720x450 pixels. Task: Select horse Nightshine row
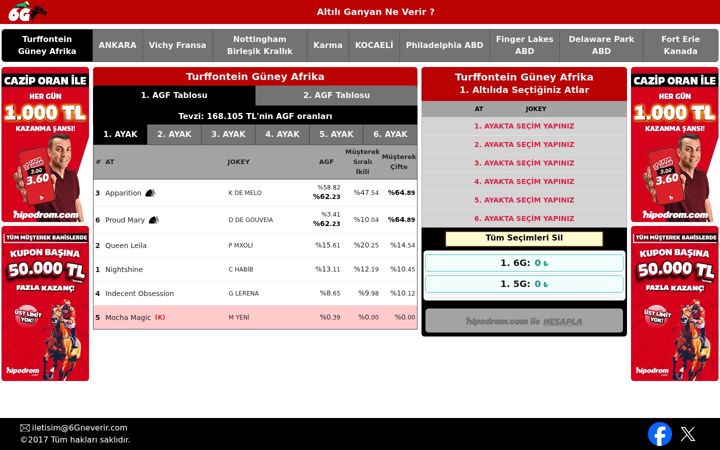(x=255, y=269)
